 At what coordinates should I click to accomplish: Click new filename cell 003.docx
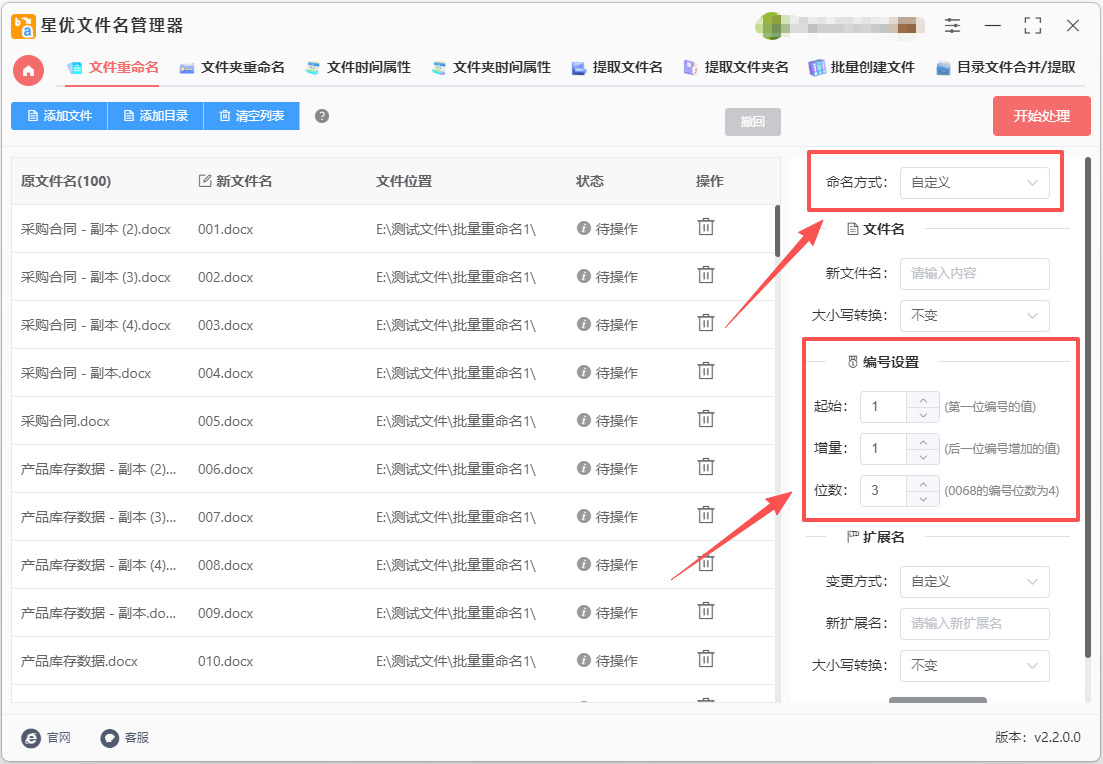click(225, 325)
